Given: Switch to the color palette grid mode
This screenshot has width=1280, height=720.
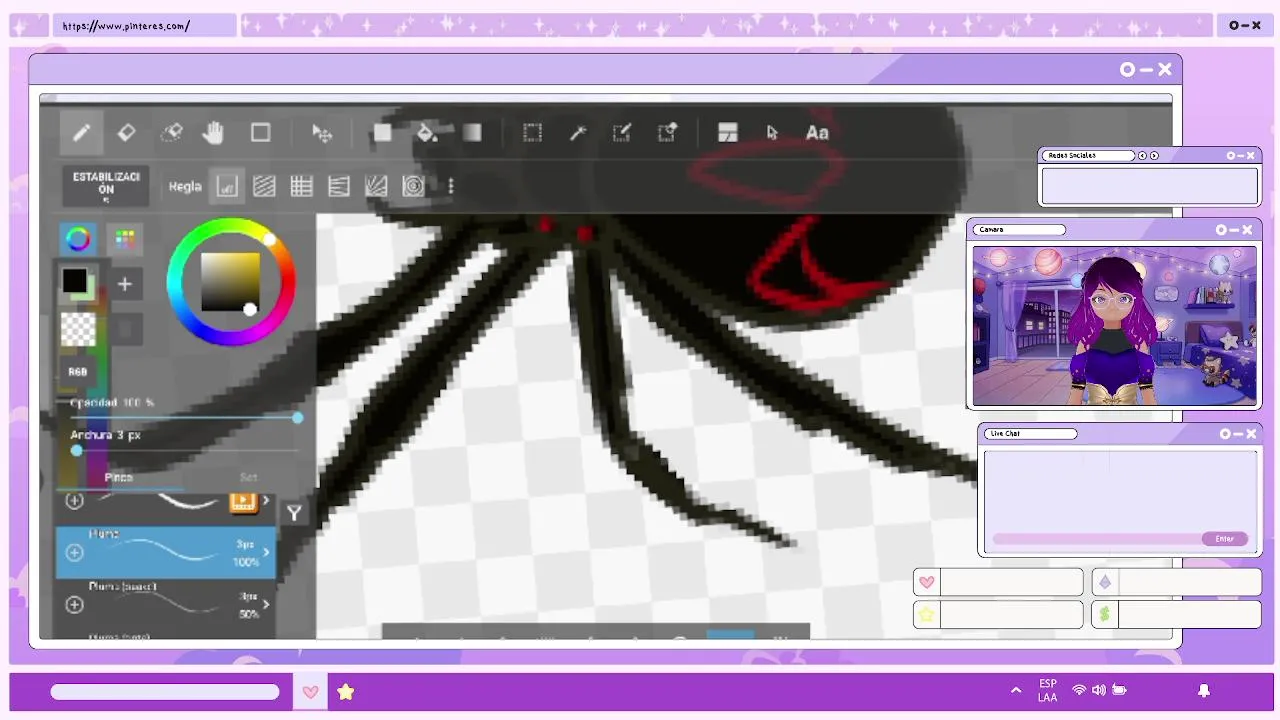Looking at the screenshot, I should tap(125, 239).
